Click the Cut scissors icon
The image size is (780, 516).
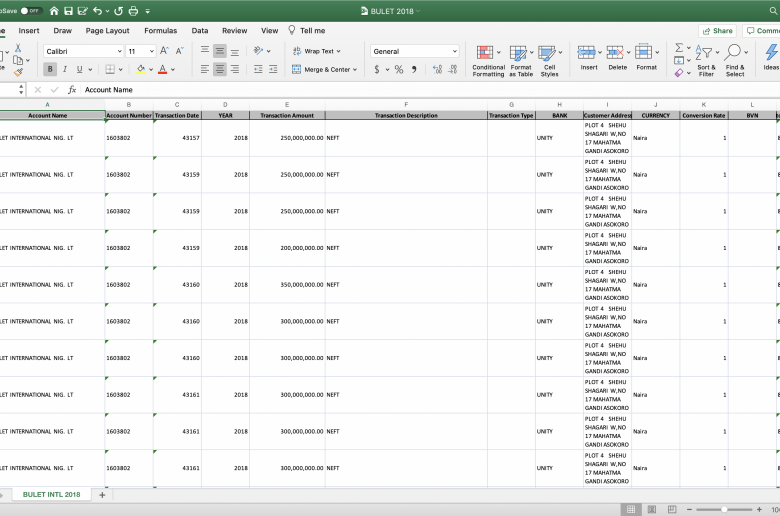[18, 48]
